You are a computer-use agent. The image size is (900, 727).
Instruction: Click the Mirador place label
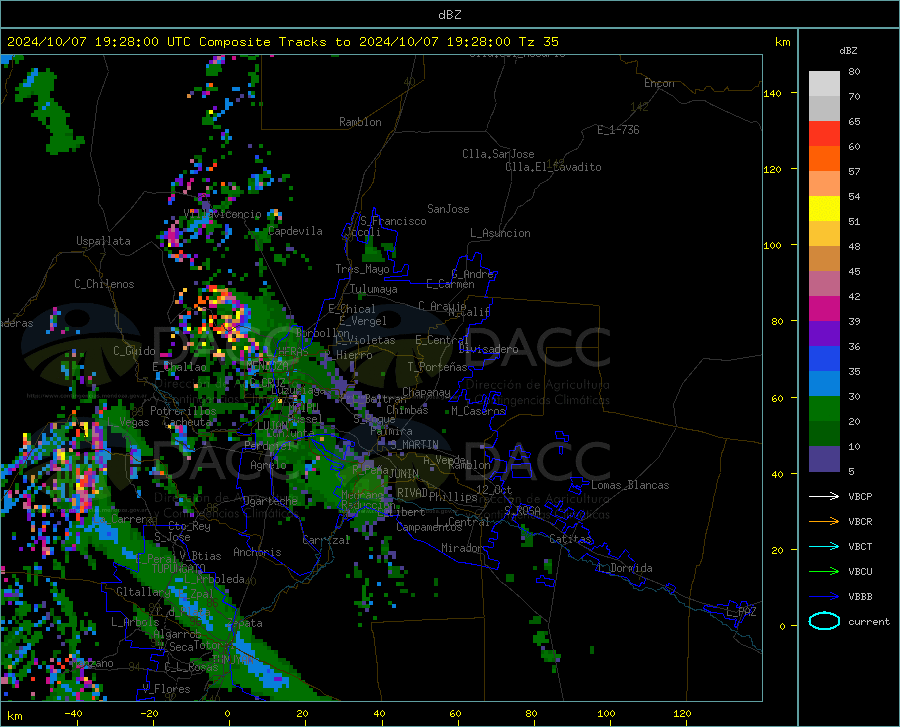tap(461, 548)
